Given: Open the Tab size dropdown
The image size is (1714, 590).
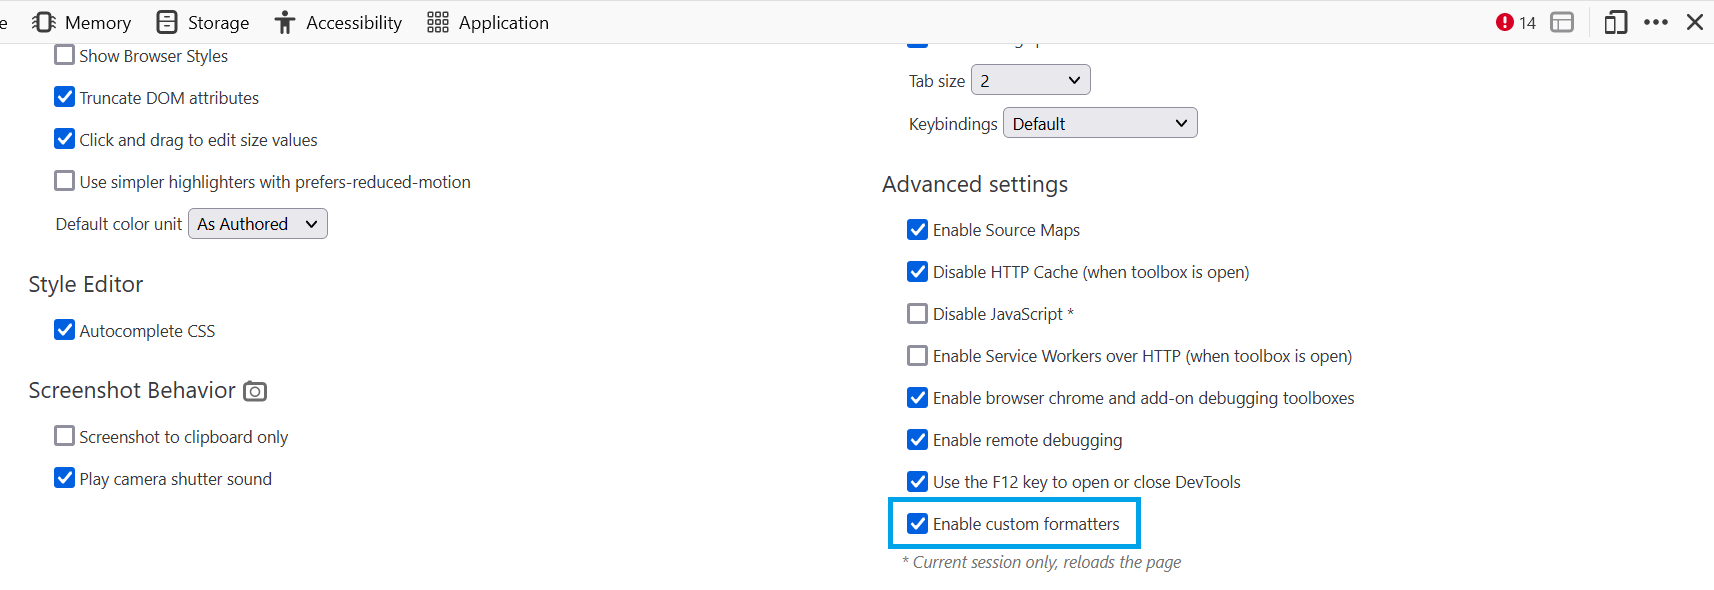Looking at the screenshot, I should (x=1030, y=80).
